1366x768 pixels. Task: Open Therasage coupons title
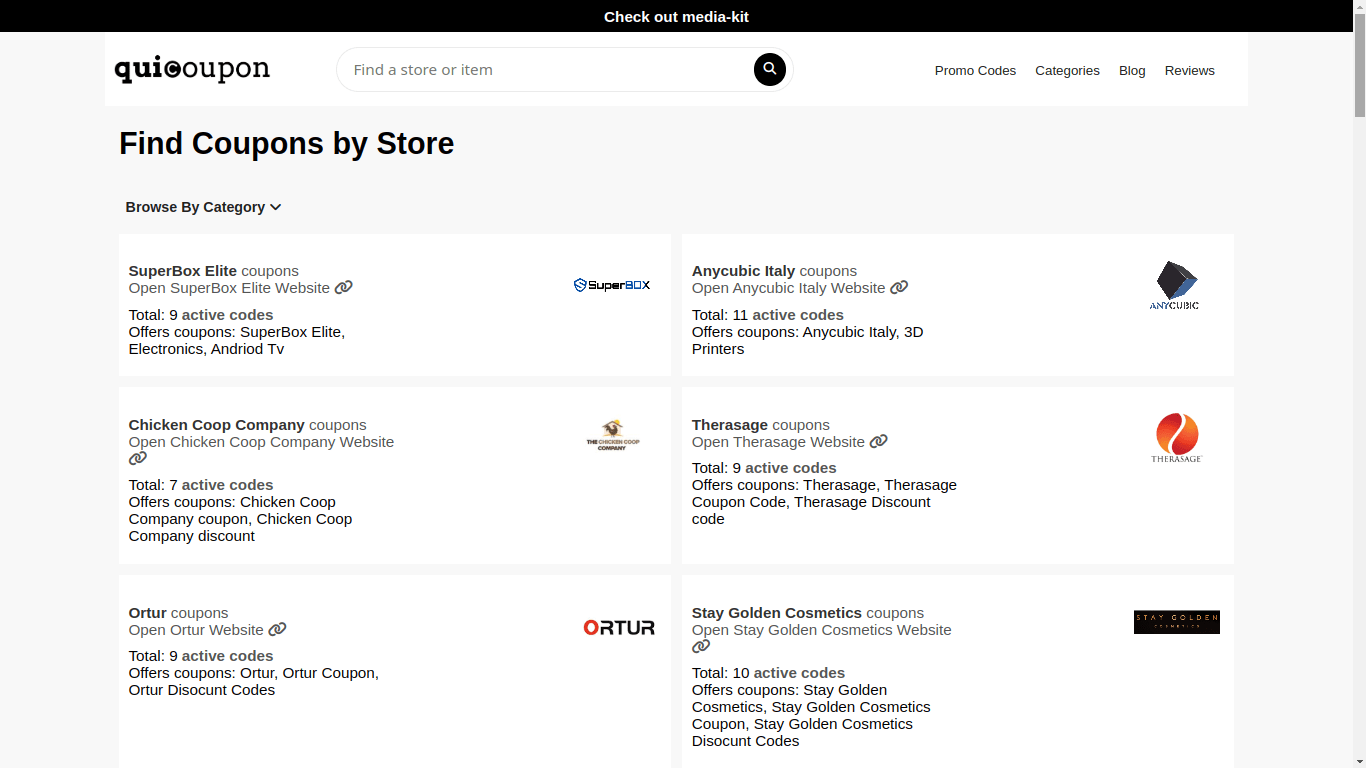[x=761, y=425]
